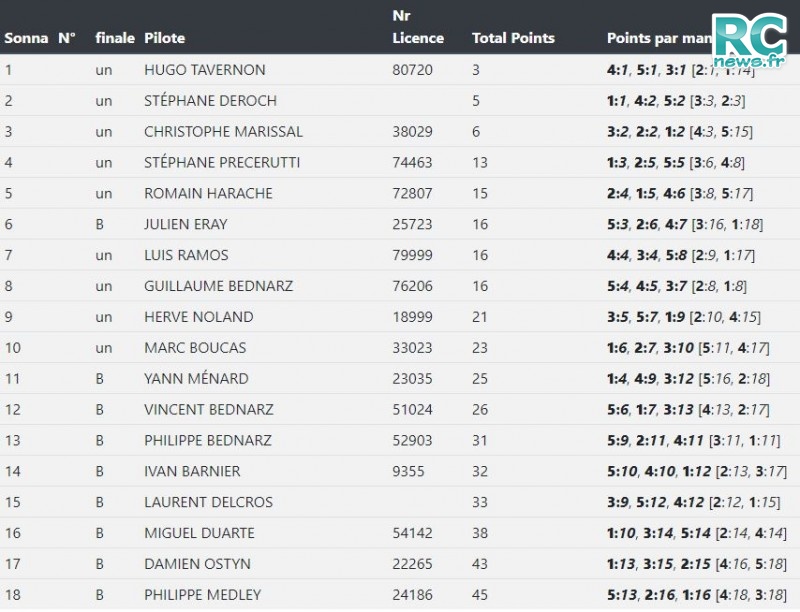
Task: Click STÉPHANE DEROCH row name
Action: (x=210, y=101)
